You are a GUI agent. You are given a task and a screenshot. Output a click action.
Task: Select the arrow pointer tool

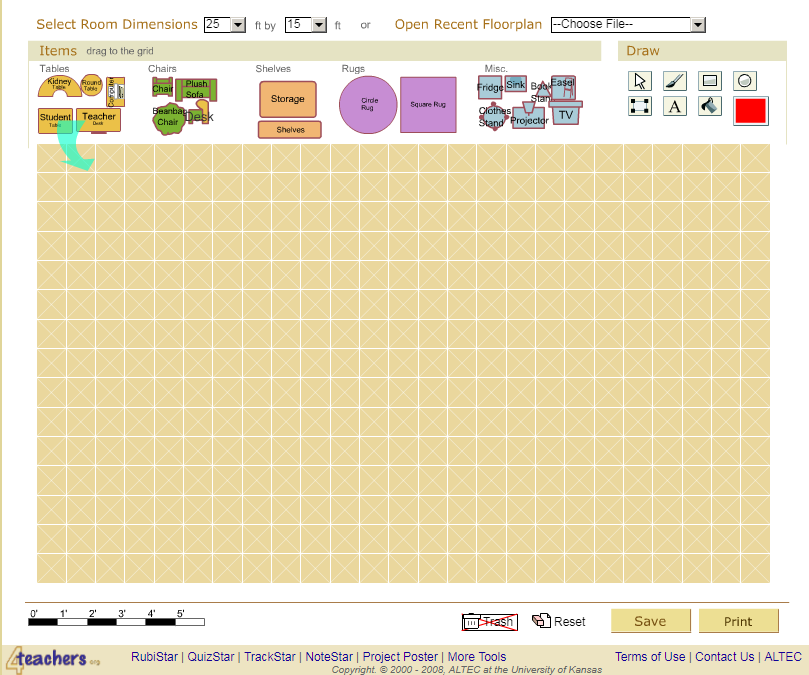[x=641, y=81]
